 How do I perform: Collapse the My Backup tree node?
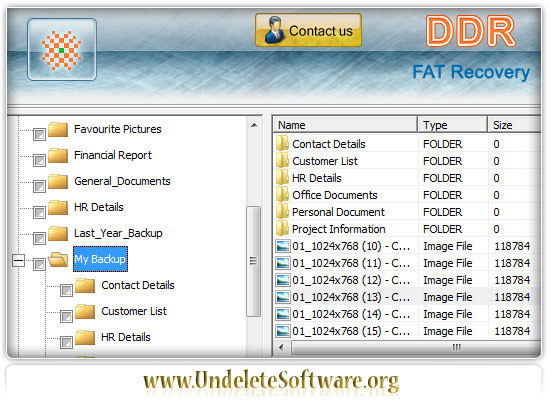pos(19,260)
